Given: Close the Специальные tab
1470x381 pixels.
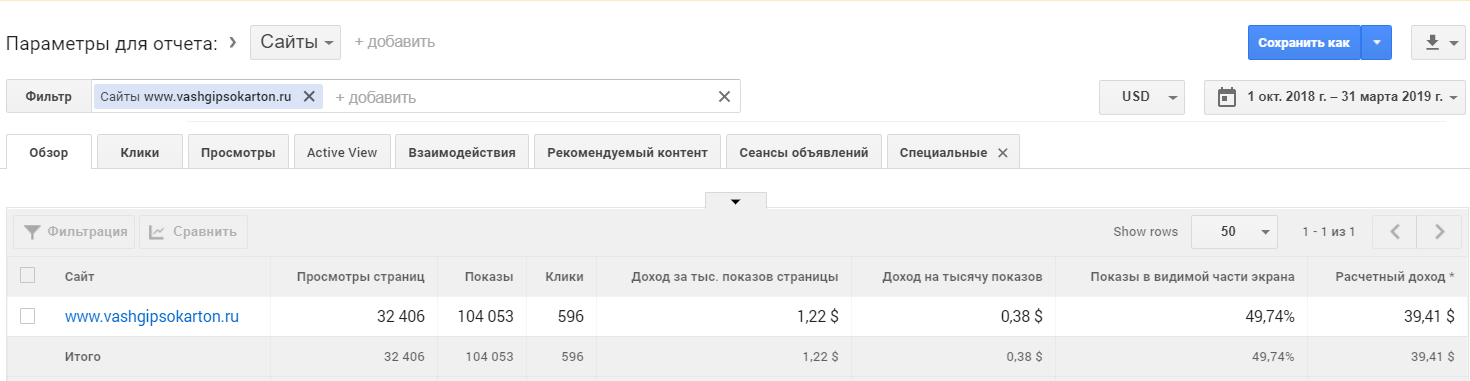Looking at the screenshot, I should [x=1002, y=153].
